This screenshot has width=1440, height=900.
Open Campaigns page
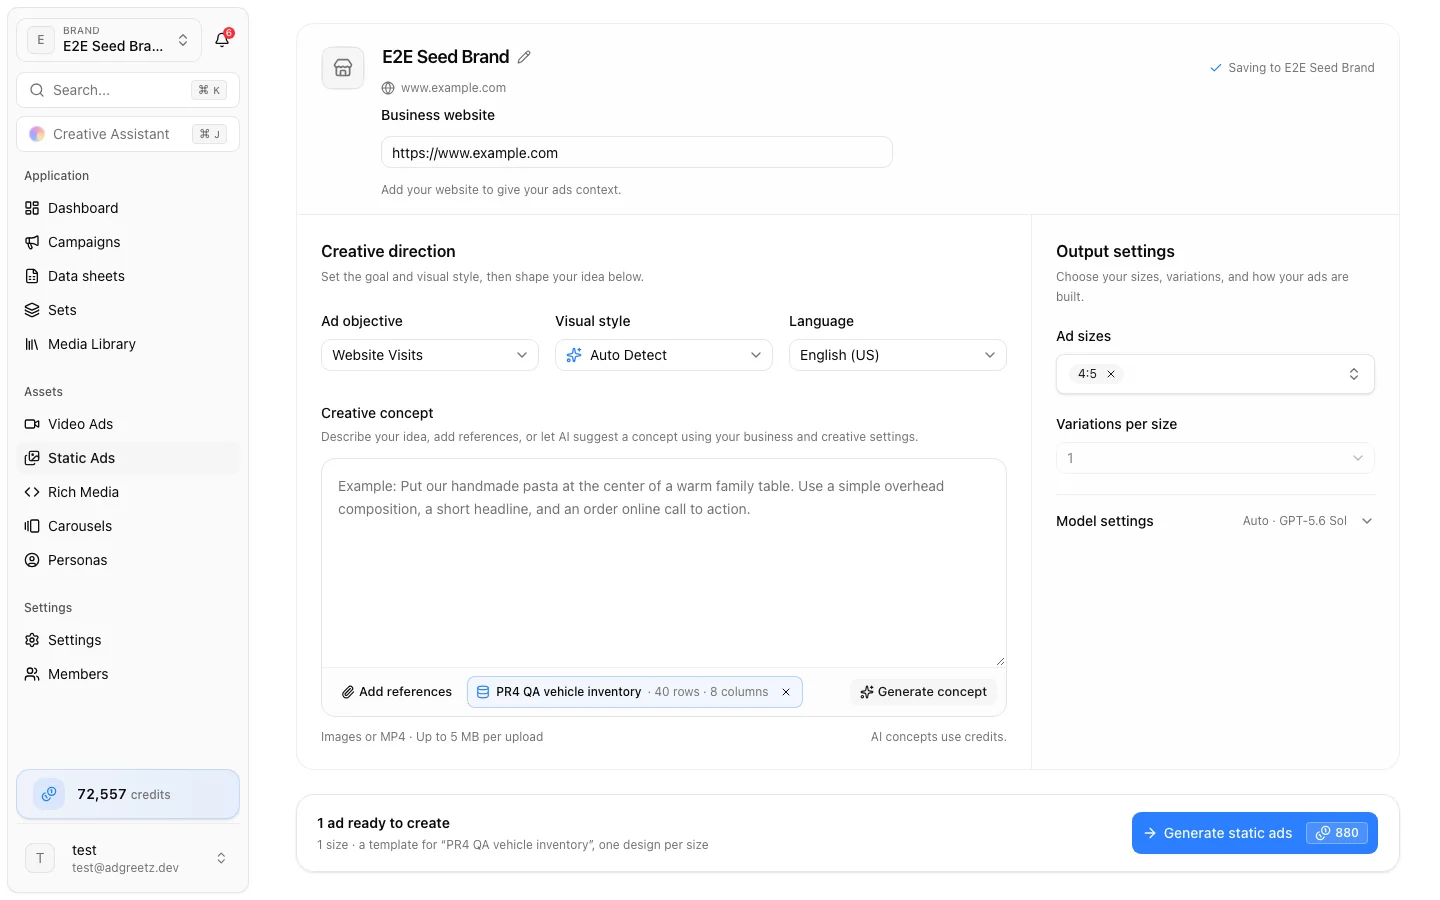[128, 242]
